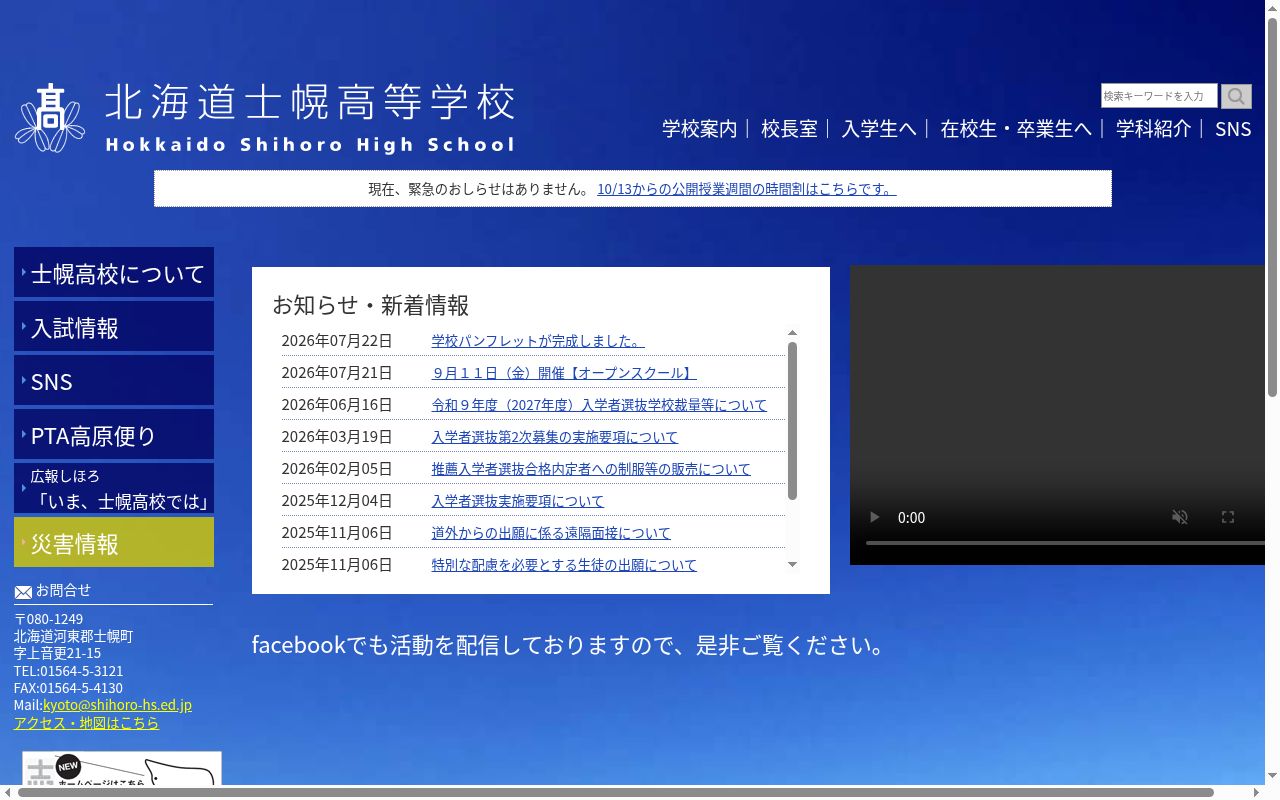1280x800 pixels.
Task: Unmute the video sound
Action: pos(1180,517)
